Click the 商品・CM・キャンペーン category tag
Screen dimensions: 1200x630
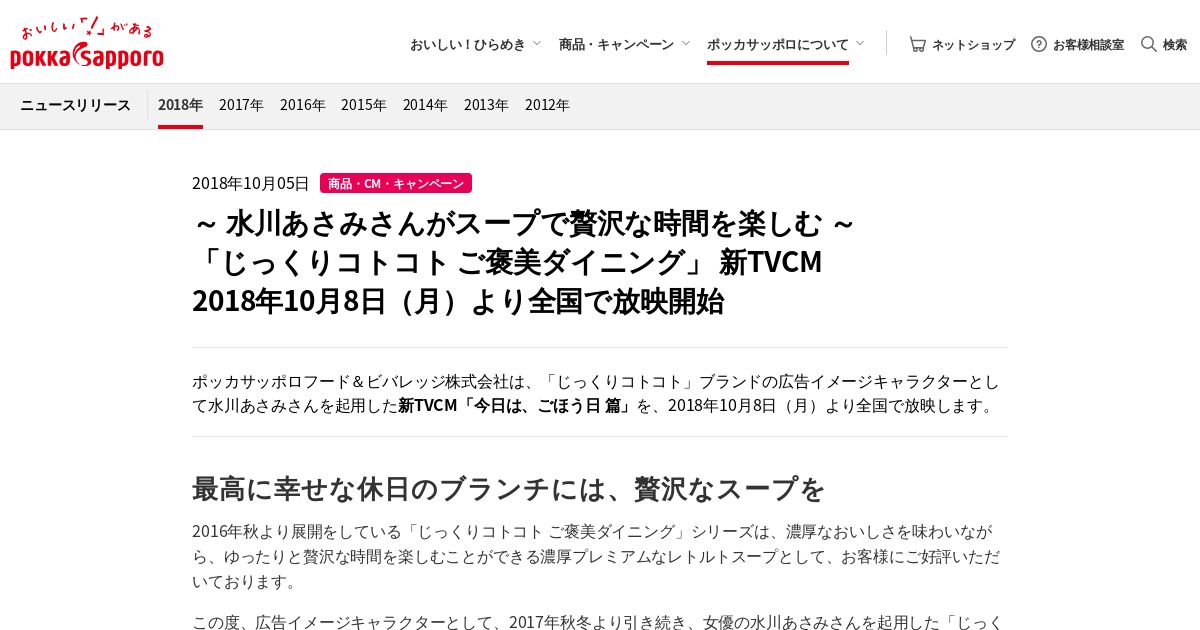[396, 183]
